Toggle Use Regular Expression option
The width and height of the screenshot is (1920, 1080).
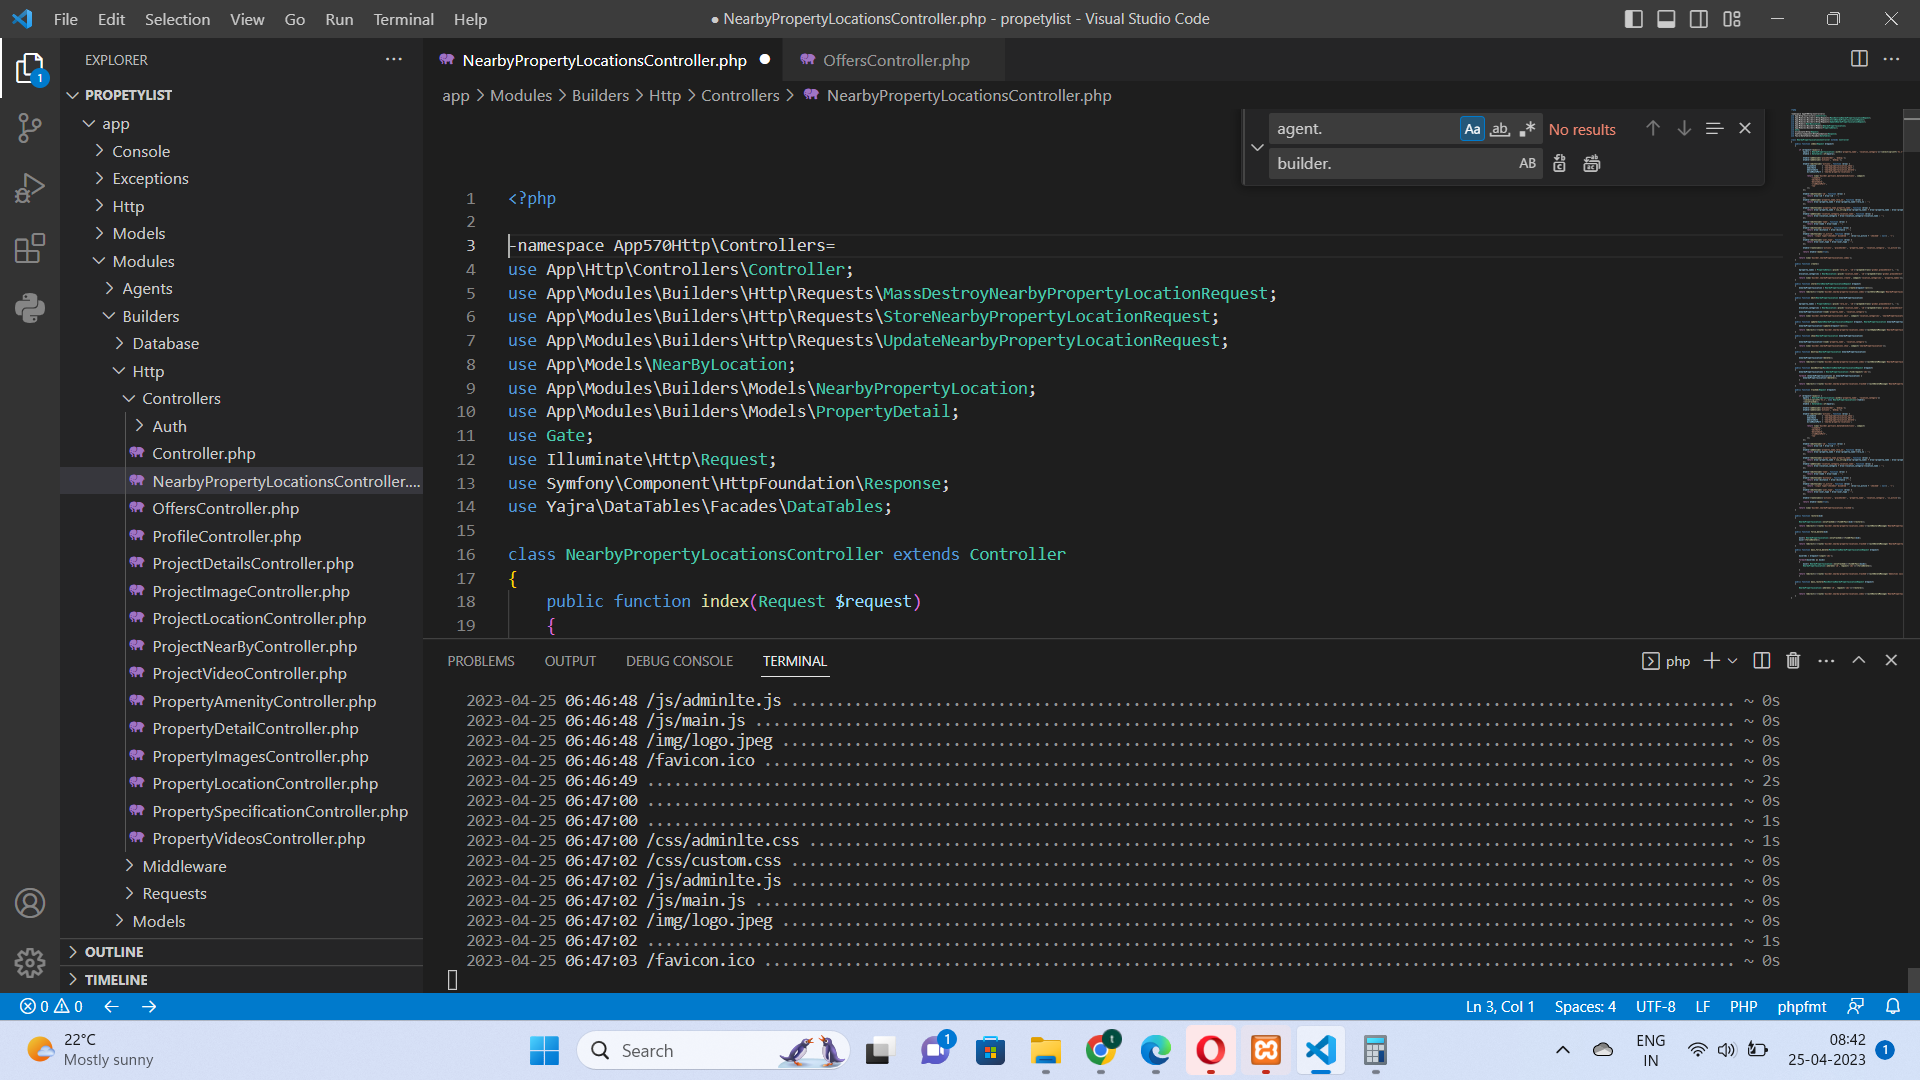coord(1527,129)
